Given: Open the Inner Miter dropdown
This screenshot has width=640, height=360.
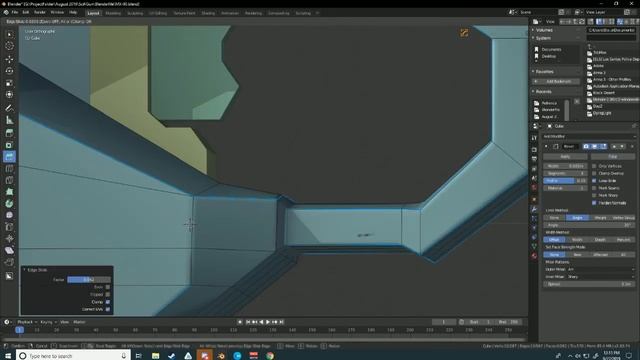Looking at the screenshot, I should point(600,277).
